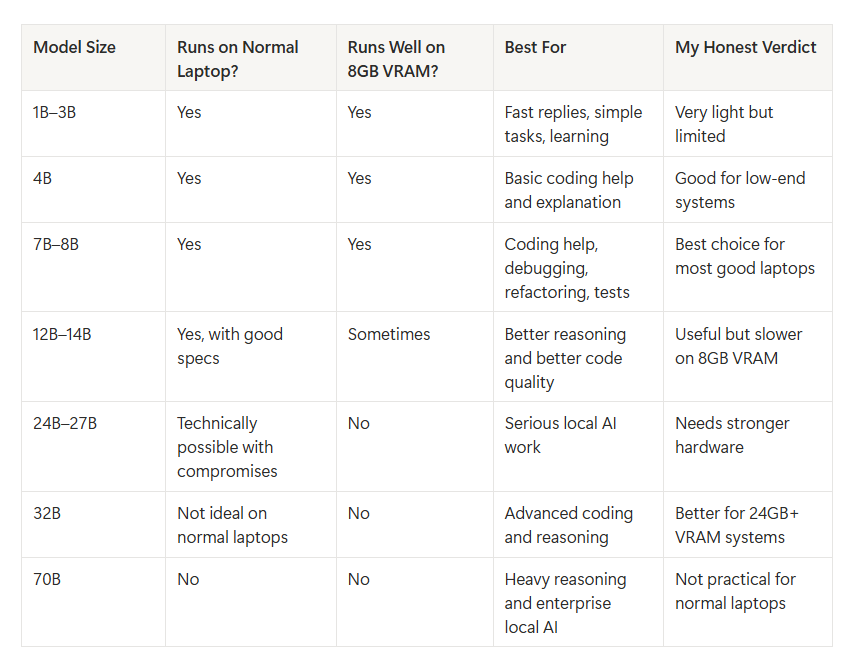Screen dimensions: 852x667
Task: Click the My Honest Verdict header
Action: coord(746,47)
